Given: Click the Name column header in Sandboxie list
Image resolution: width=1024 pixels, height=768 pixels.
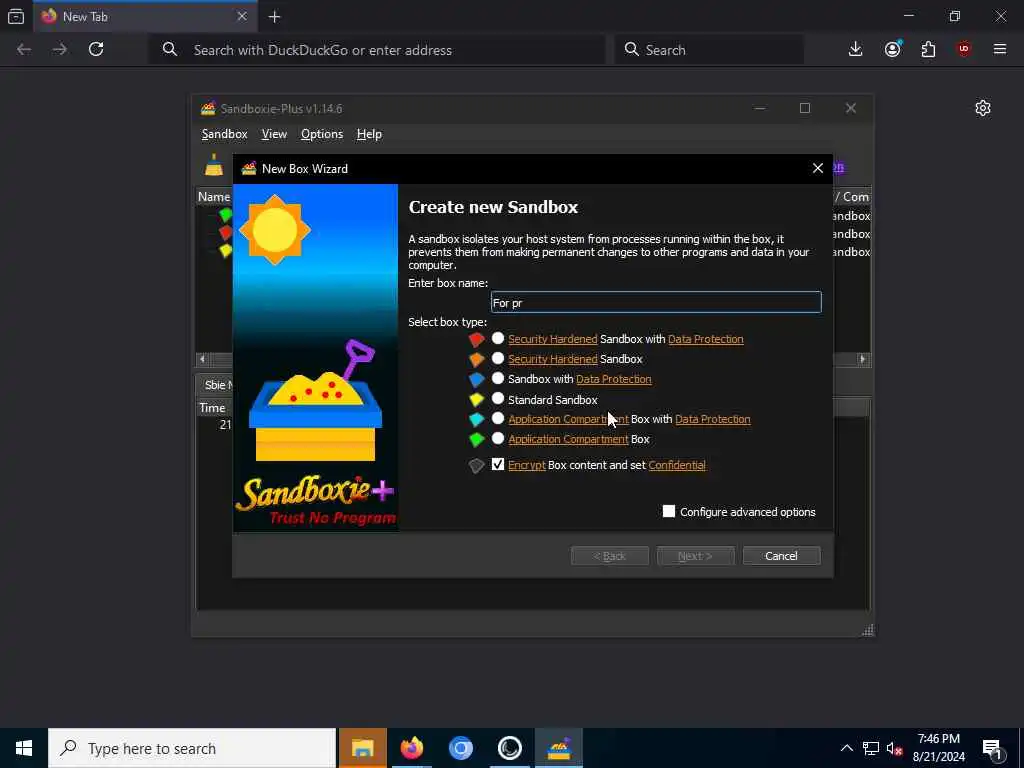Looking at the screenshot, I should pyautogui.click(x=214, y=197).
